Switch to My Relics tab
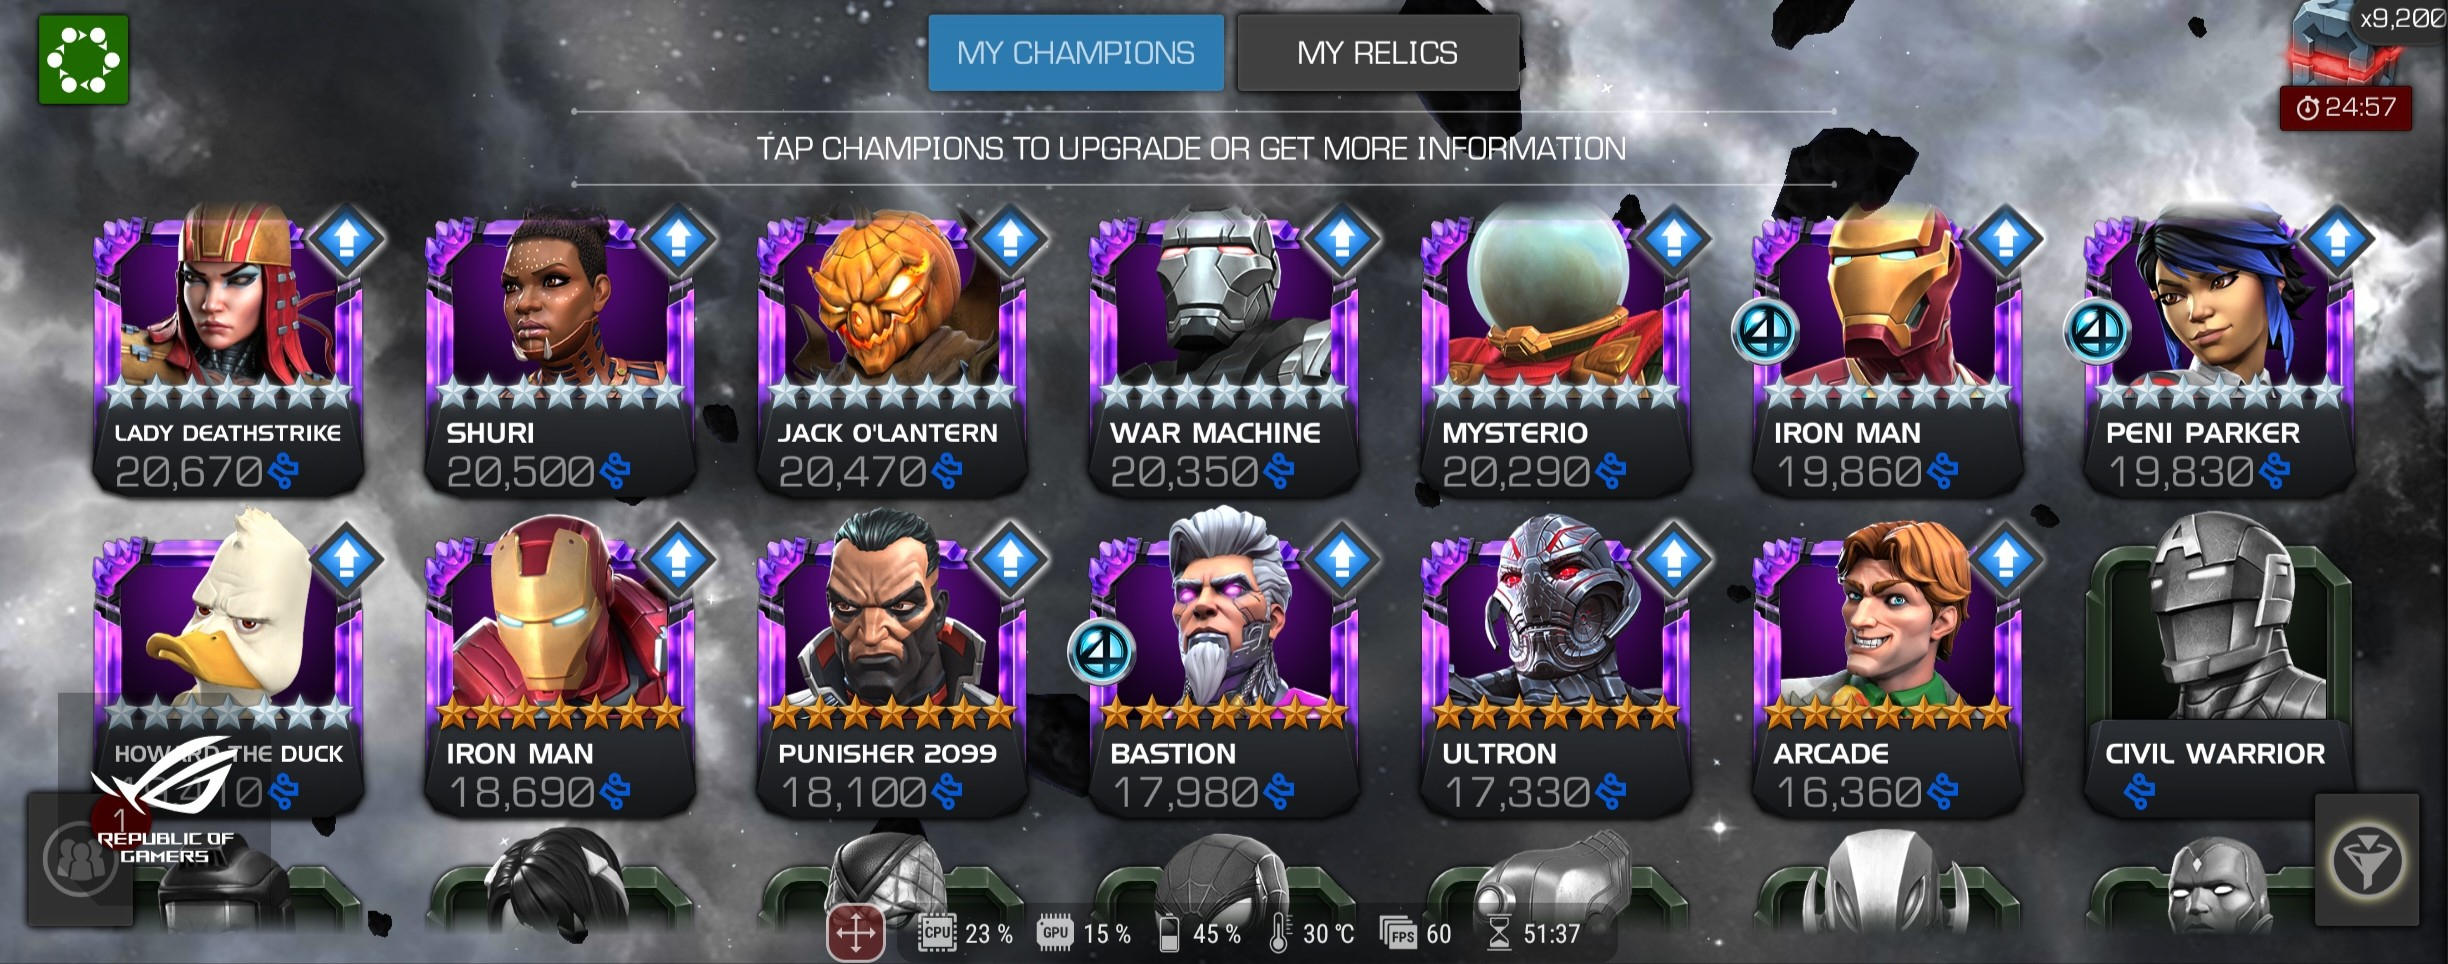The height and width of the screenshot is (964, 2448). click(1378, 53)
